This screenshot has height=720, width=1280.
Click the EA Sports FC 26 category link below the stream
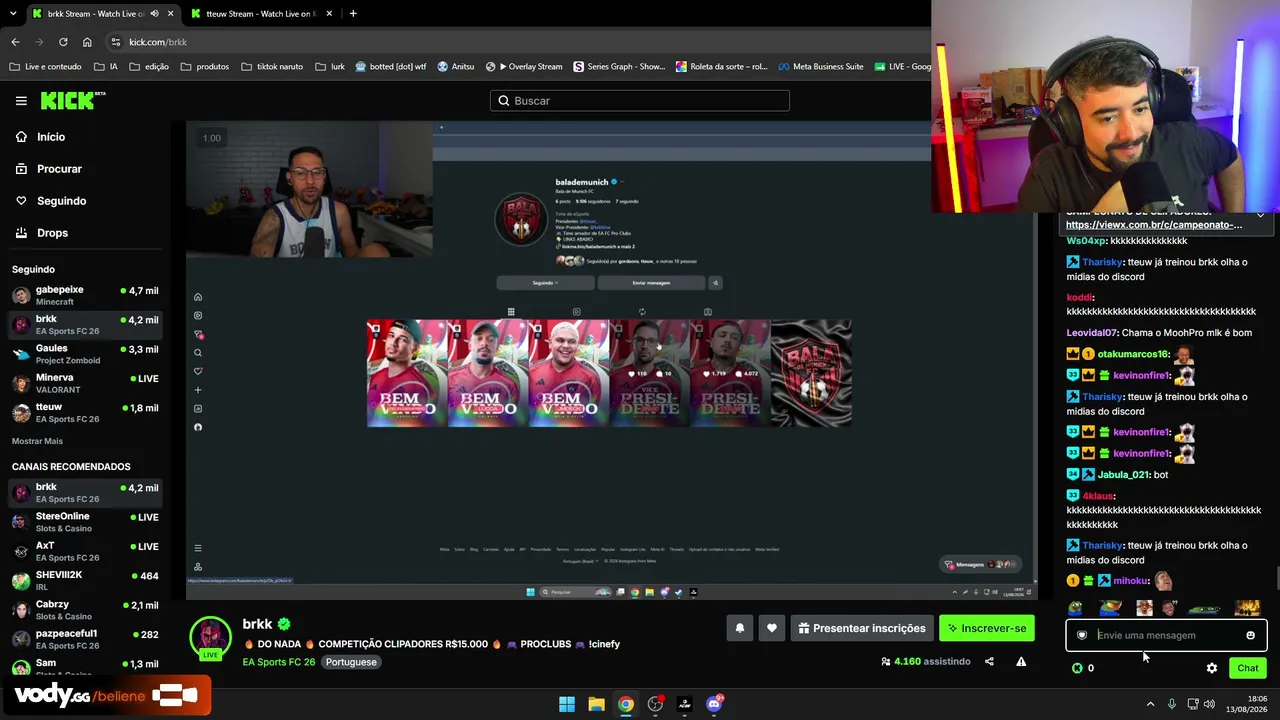279,662
